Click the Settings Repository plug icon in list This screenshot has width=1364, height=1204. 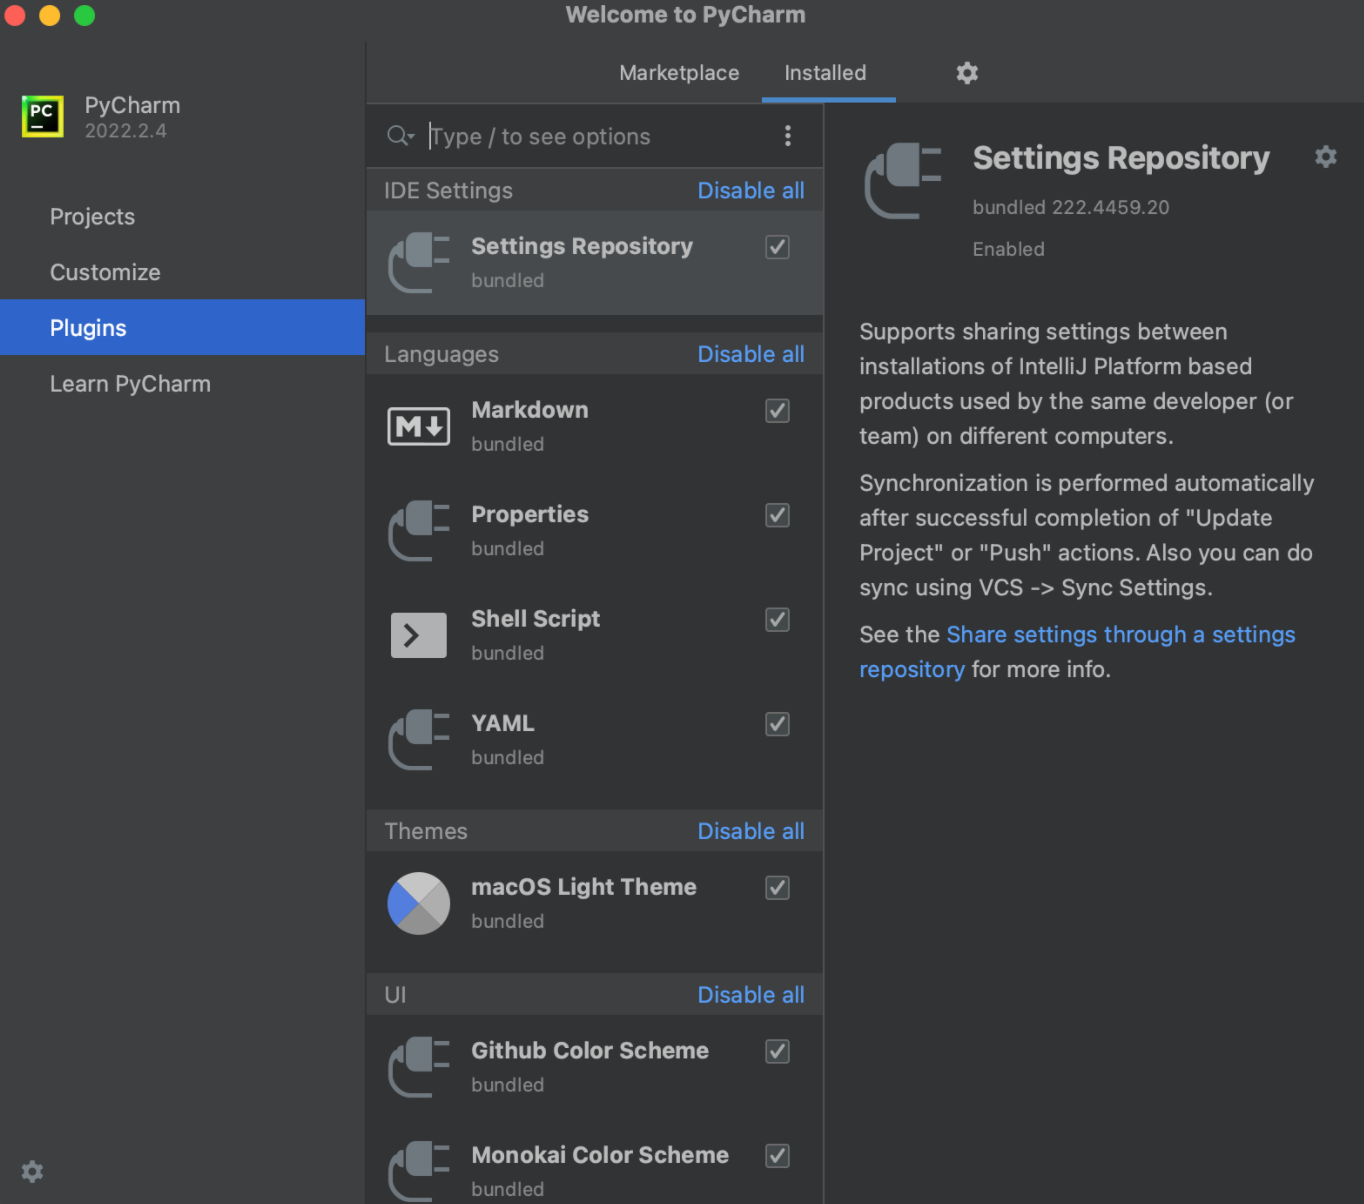tap(419, 263)
